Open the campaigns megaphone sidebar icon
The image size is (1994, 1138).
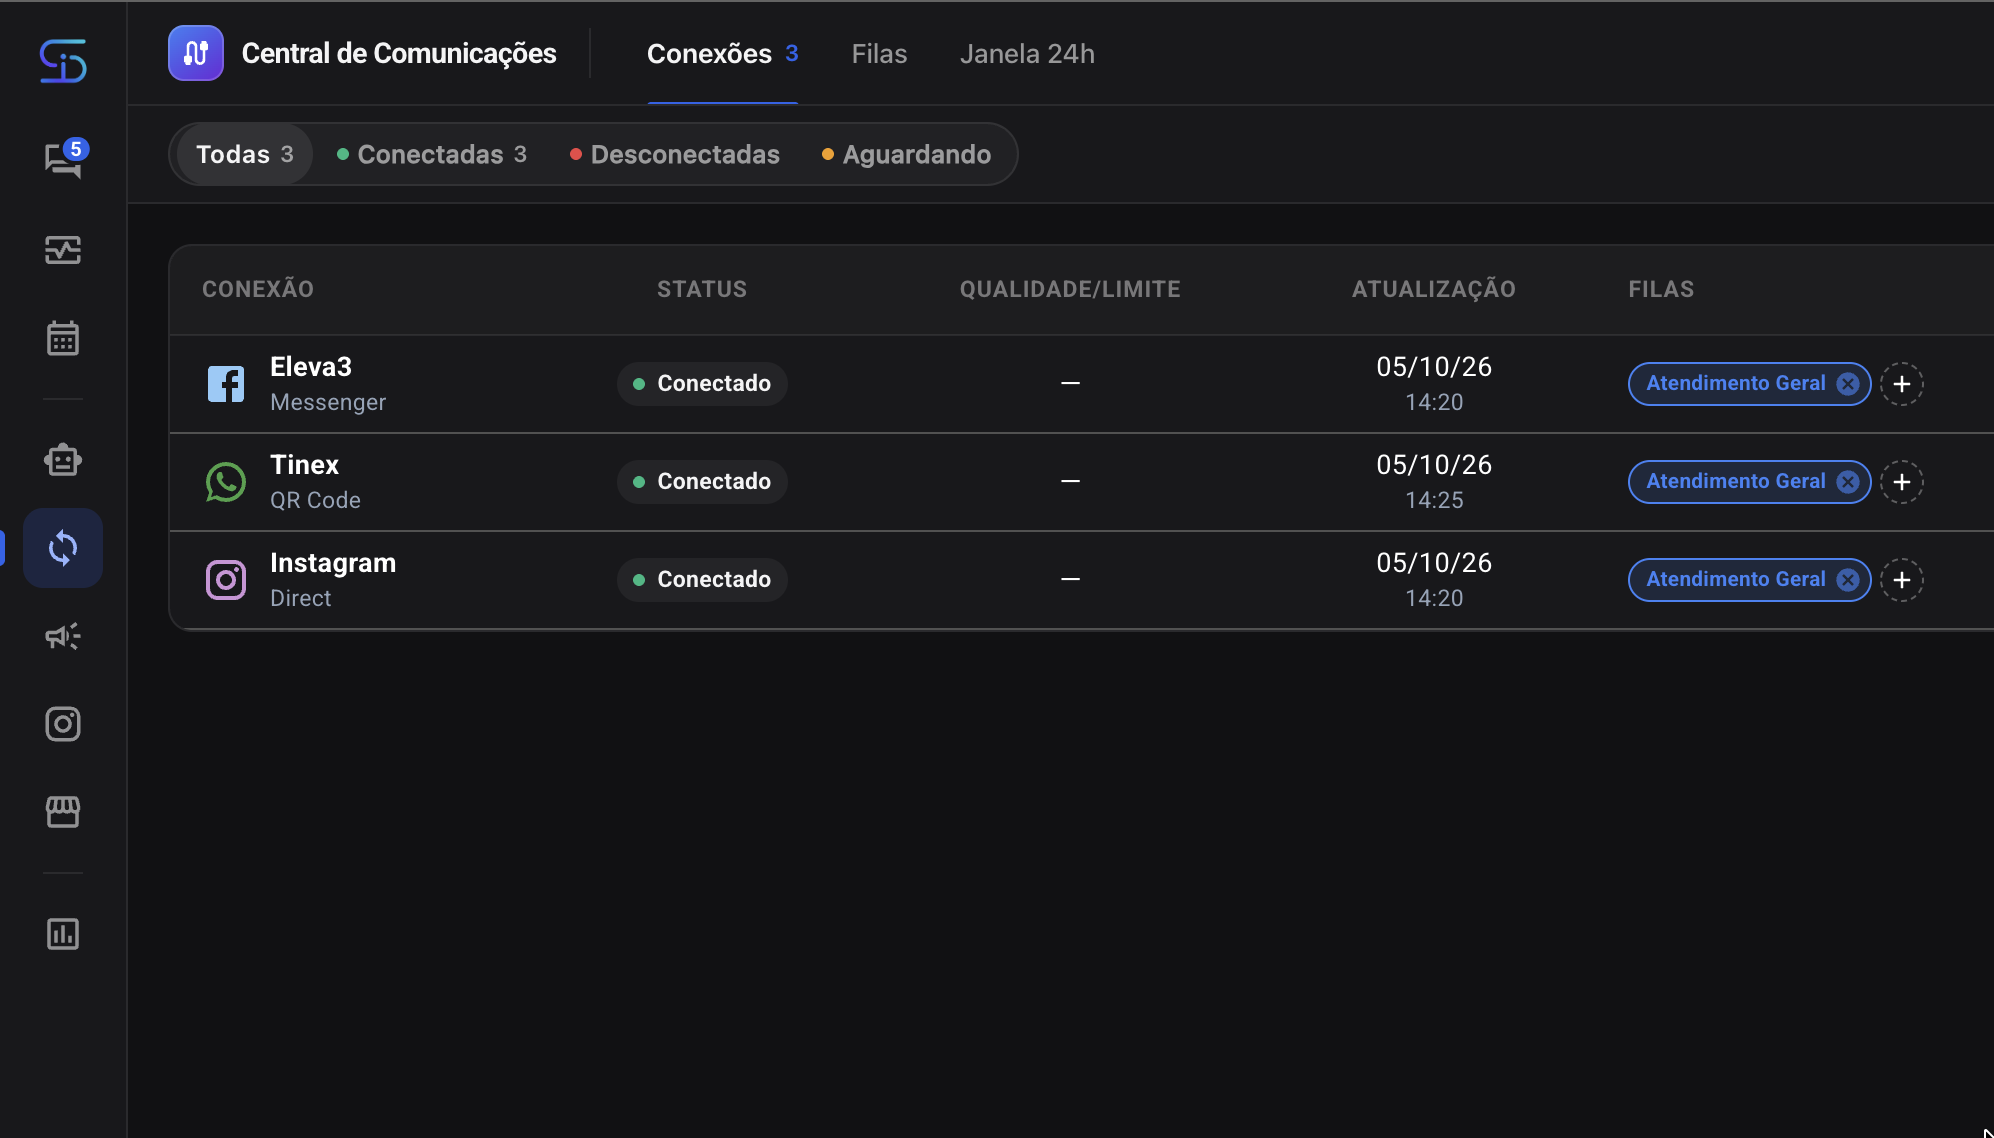(63, 636)
